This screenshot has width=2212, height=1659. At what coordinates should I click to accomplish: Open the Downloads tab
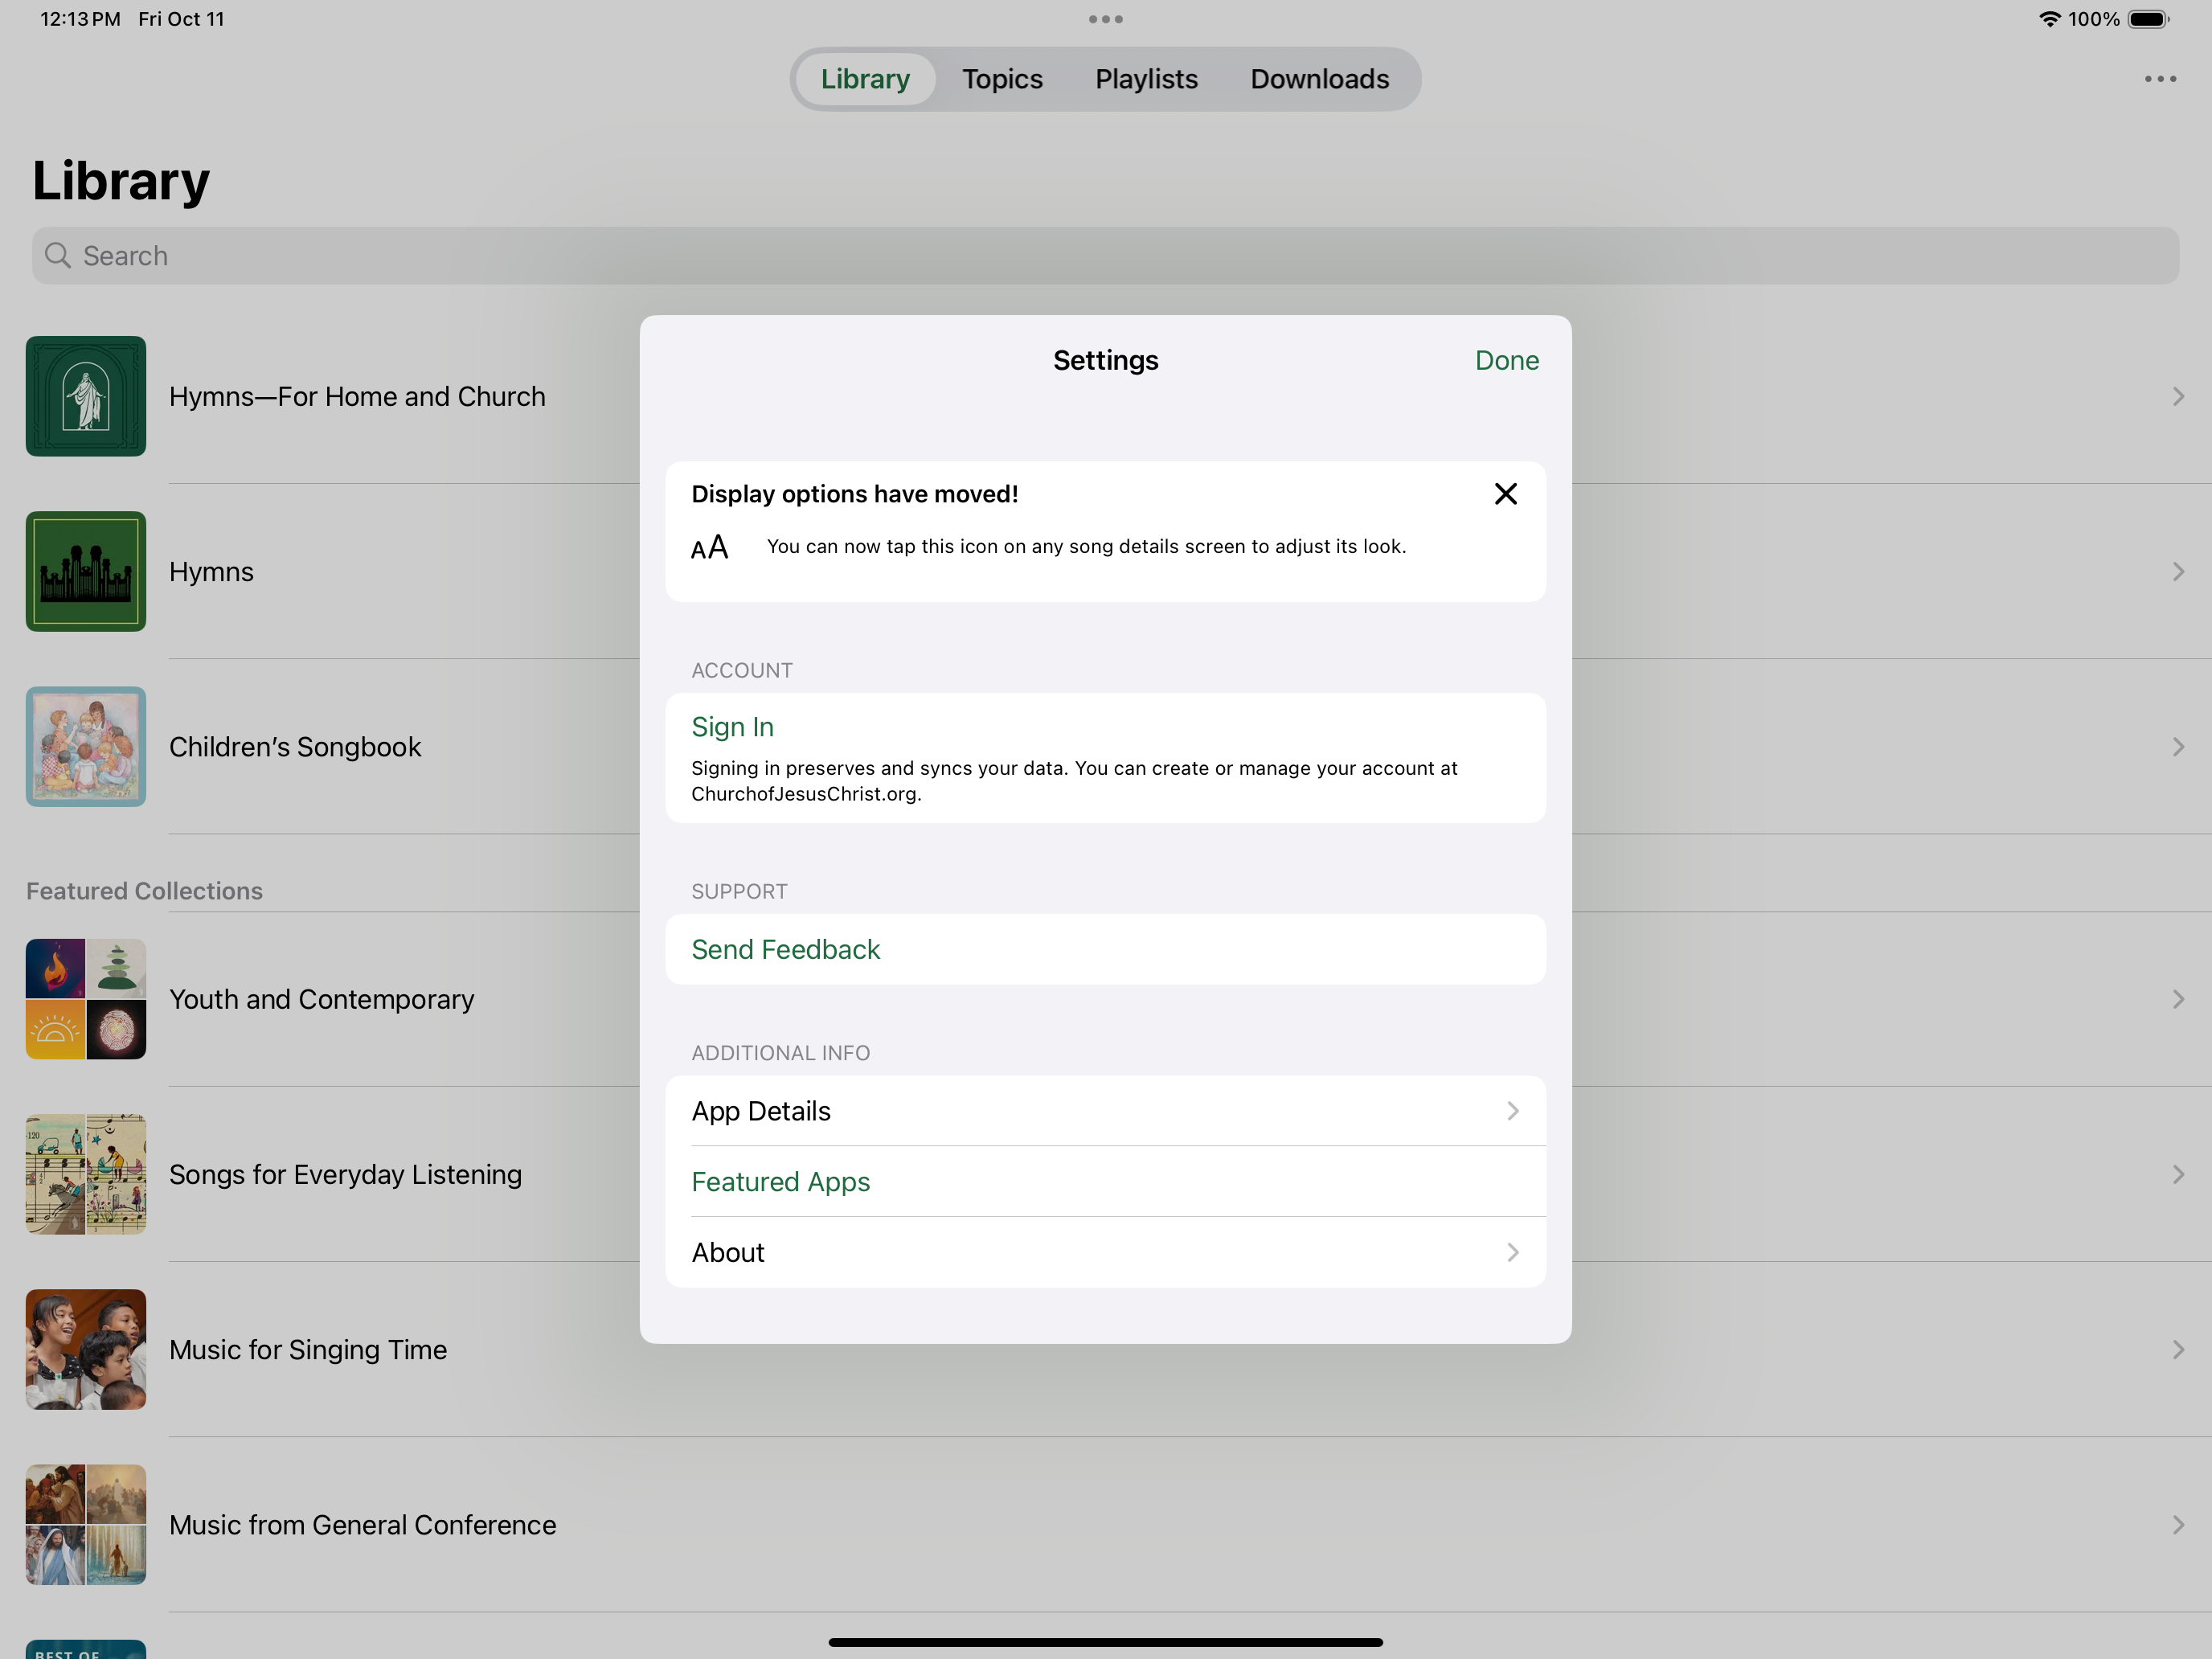[1319, 79]
